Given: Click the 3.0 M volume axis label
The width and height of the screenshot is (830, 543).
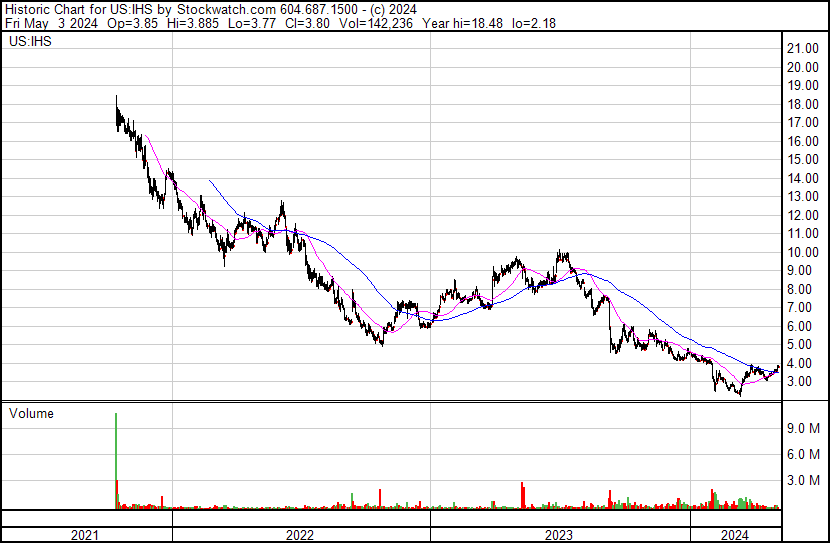Looking at the screenshot, I should pos(803,480).
